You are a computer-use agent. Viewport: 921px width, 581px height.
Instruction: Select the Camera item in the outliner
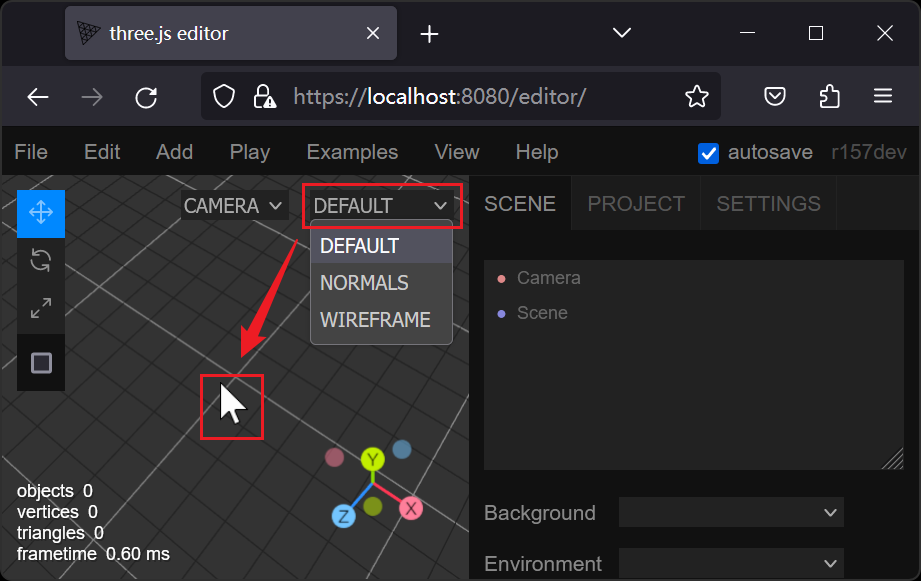(x=546, y=278)
